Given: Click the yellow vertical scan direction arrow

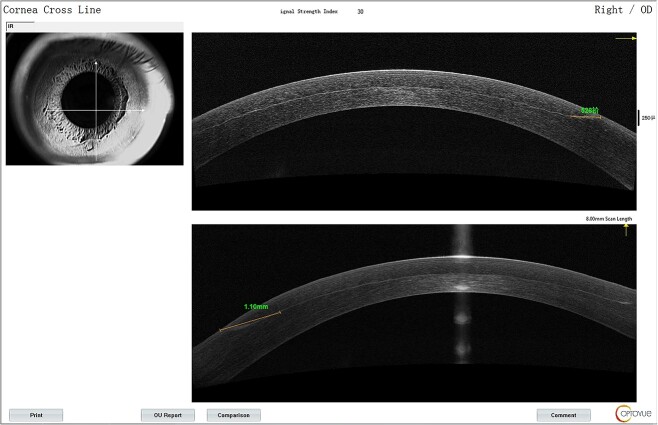Looking at the screenshot, I should coord(626,229).
